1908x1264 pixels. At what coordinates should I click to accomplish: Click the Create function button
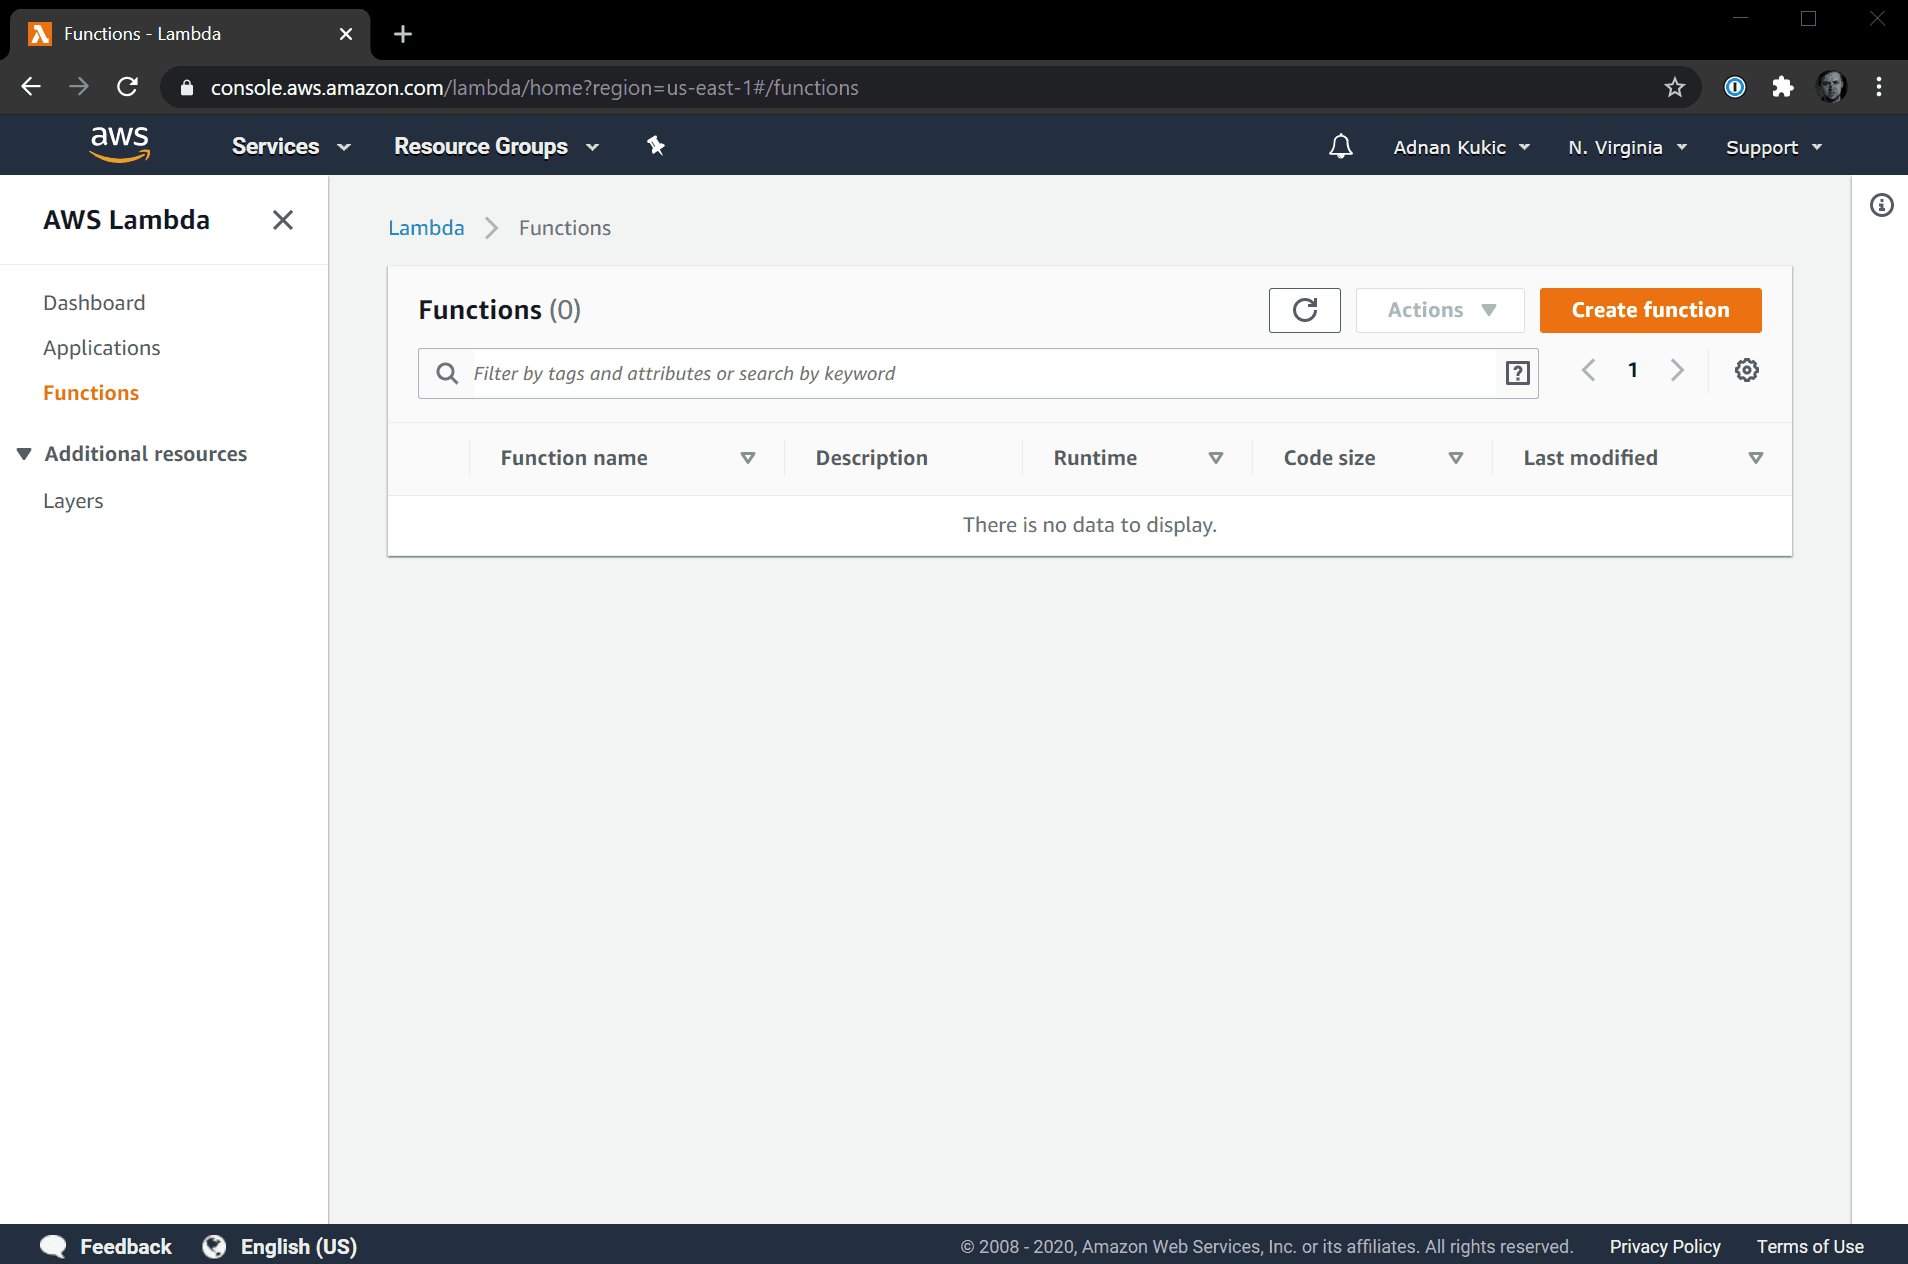1650,310
